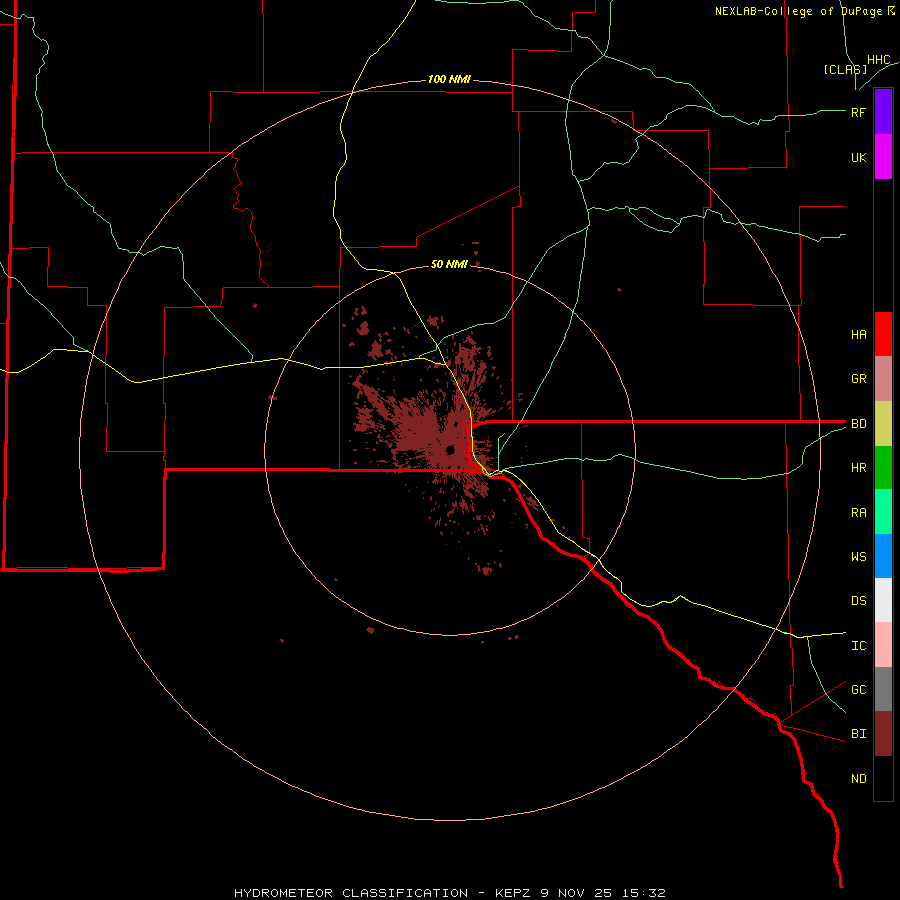Click the GR legend label text

pyautogui.click(x=858, y=379)
